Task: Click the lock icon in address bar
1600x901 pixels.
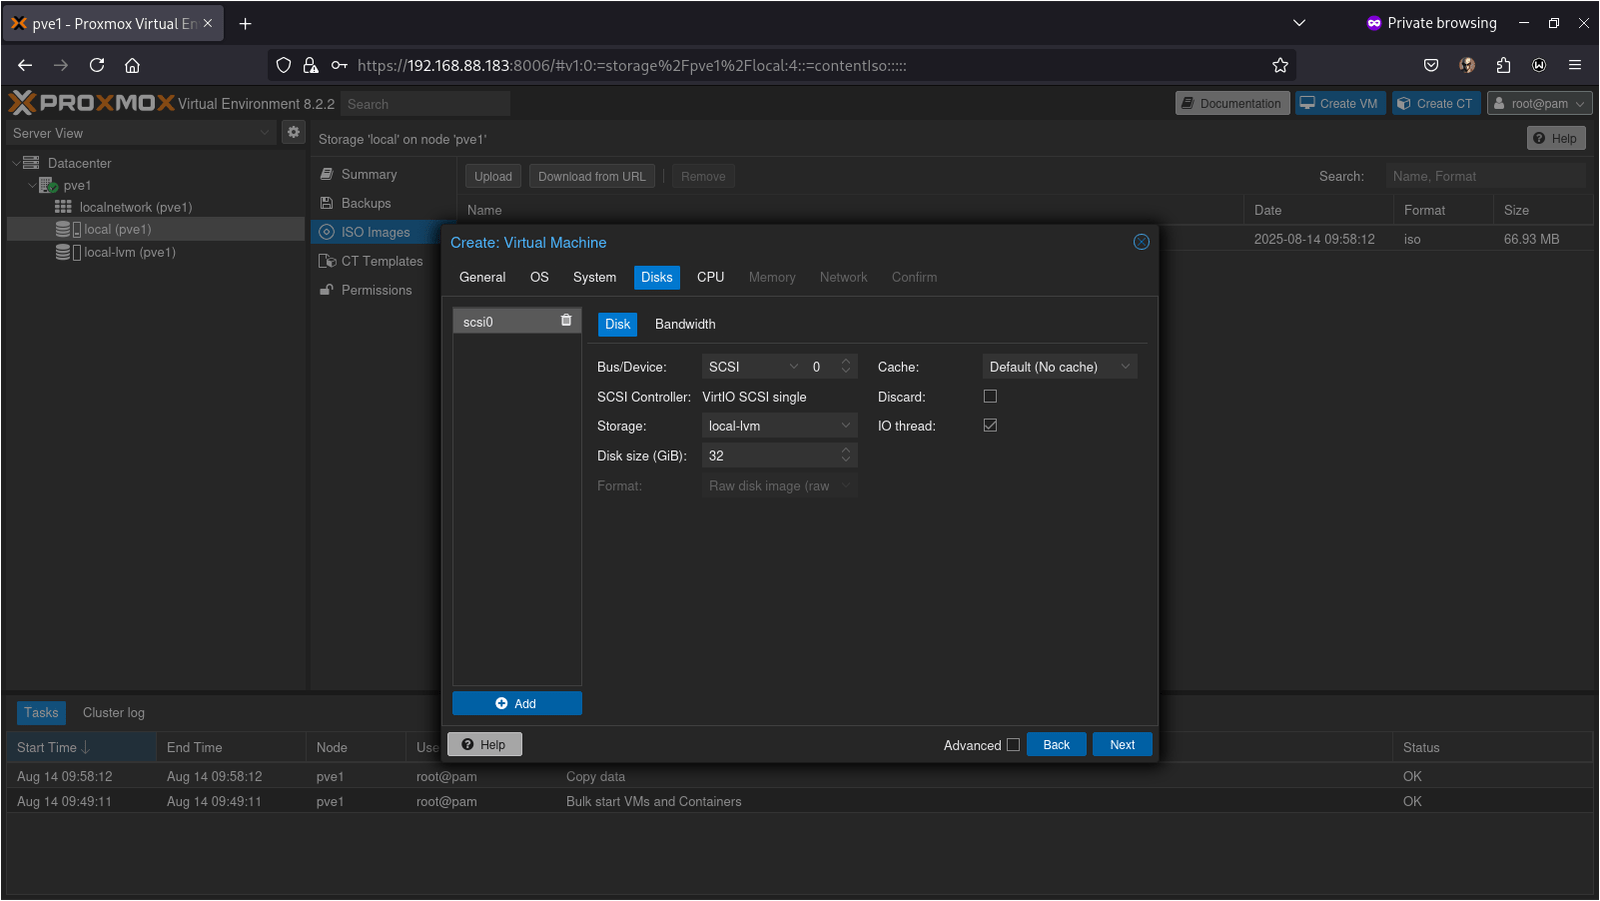Action: click(311, 65)
